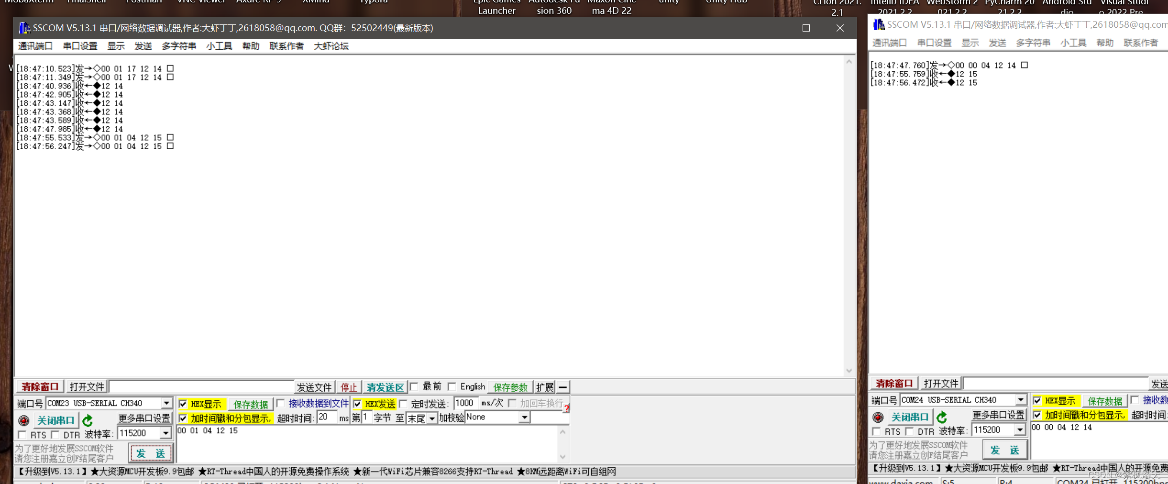Open the 串口设置 menu in the larger window
1168x484 pixels.
pyautogui.click(x=80, y=46)
